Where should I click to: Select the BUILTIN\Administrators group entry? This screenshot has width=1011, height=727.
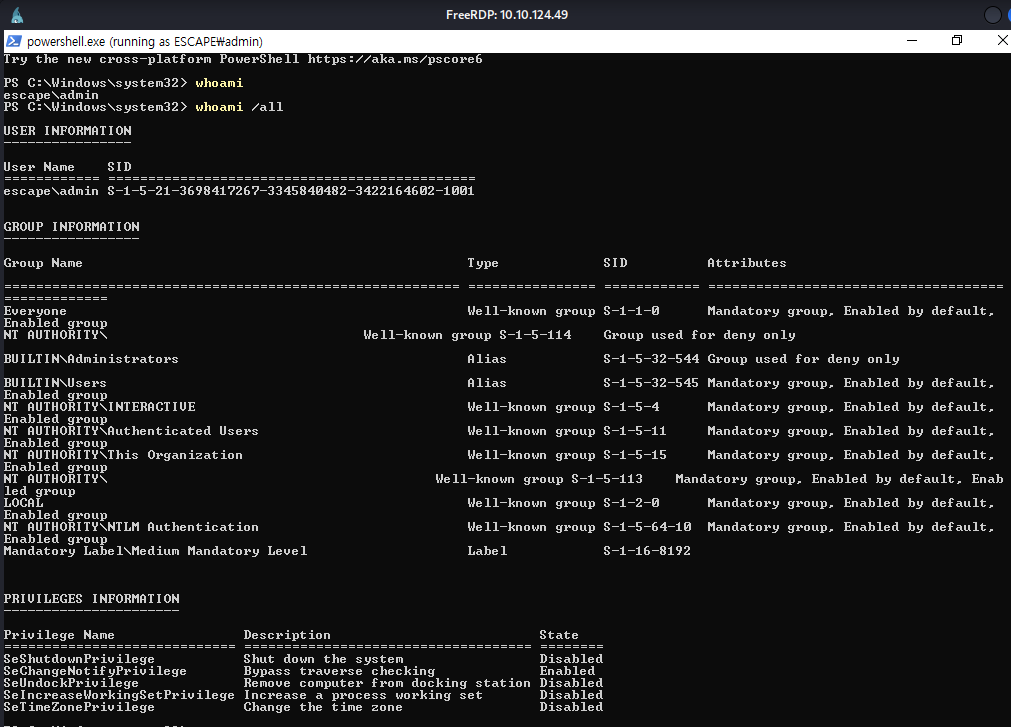coord(91,359)
